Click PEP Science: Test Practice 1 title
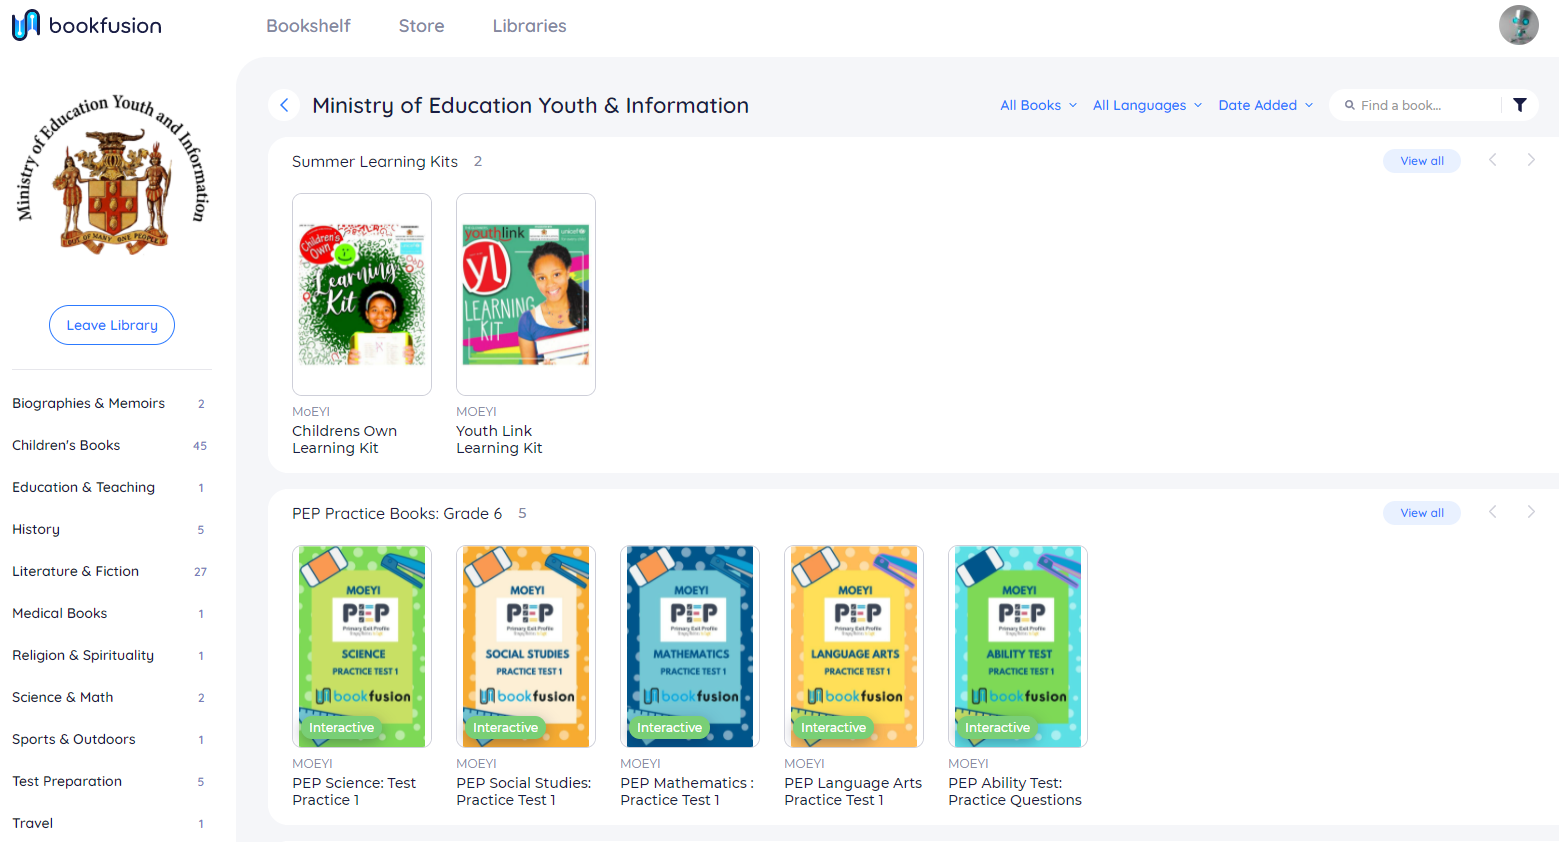The image size is (1559, 842). point(354,791)
